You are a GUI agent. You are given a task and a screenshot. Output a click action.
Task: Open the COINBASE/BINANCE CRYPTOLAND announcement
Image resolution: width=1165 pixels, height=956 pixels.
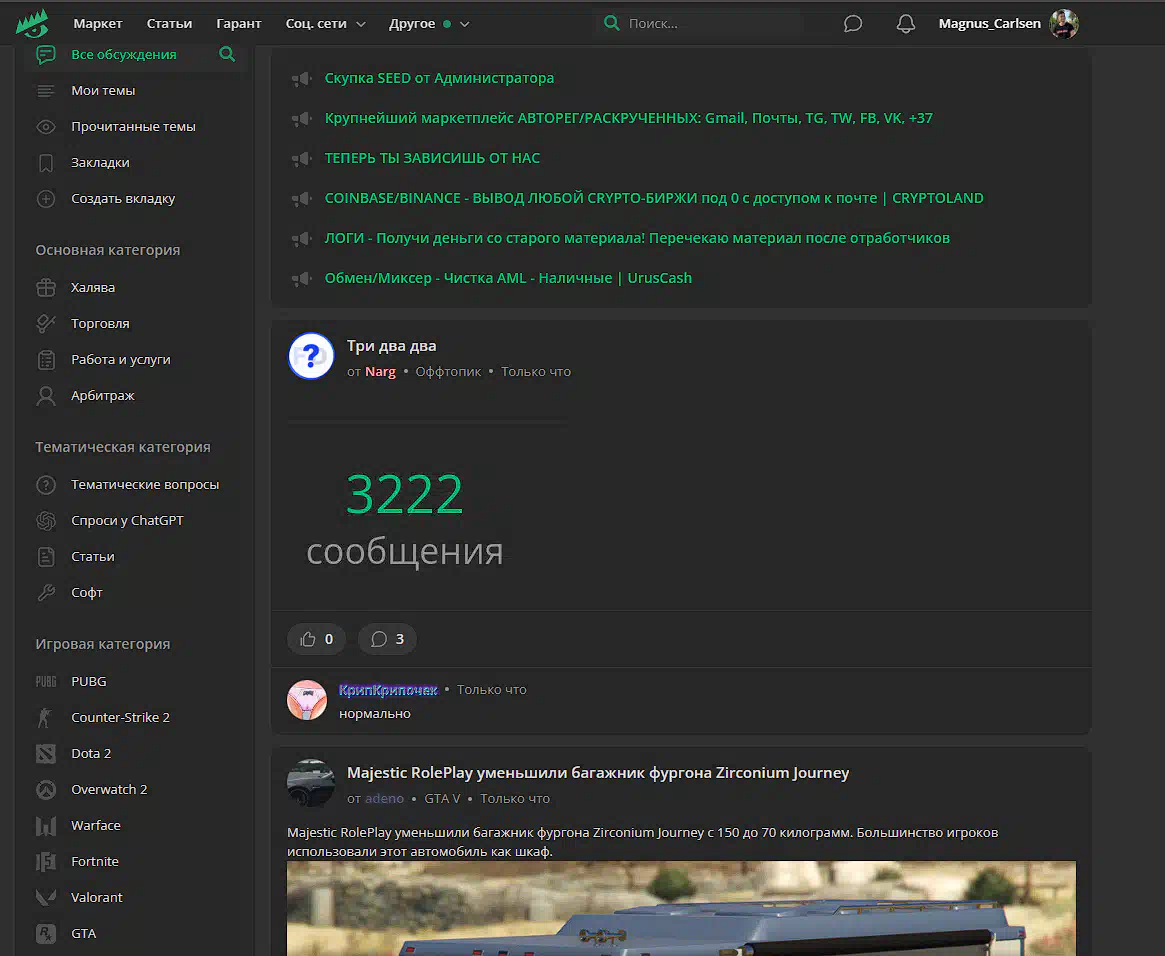coord(654,198)
